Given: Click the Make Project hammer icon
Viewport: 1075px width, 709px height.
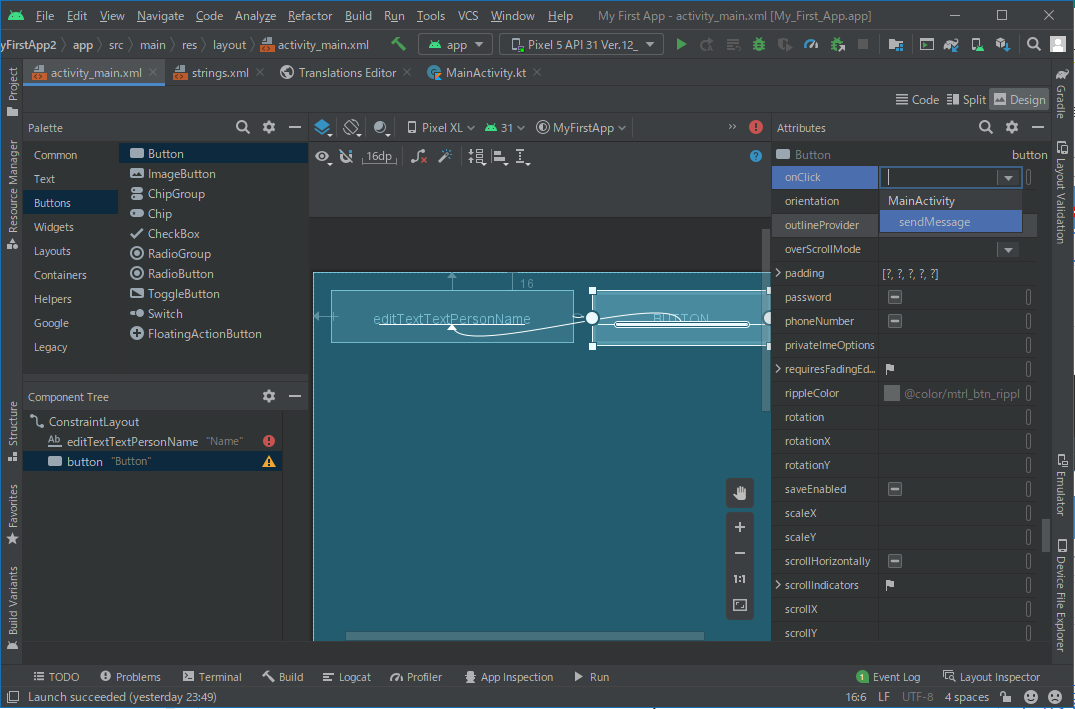Looking at the screenshot, I should tap(398, 44).
